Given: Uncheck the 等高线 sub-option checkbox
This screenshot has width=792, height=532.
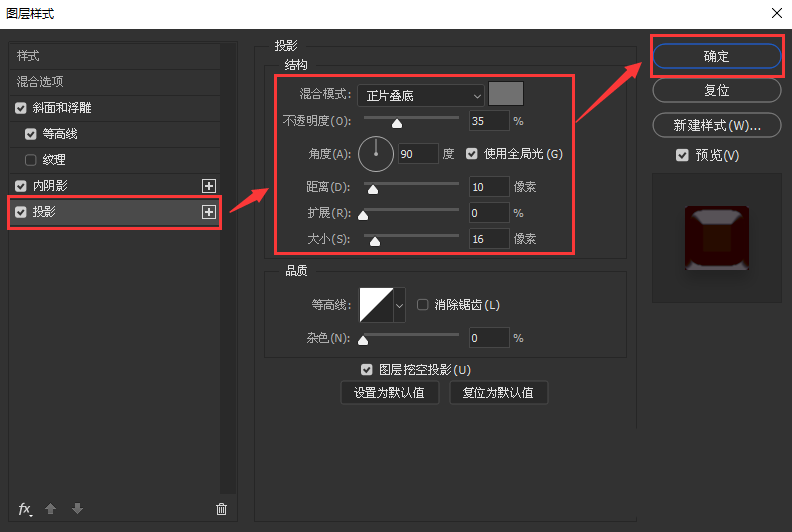Looking at the screenshot, I should tap(31, 134).
